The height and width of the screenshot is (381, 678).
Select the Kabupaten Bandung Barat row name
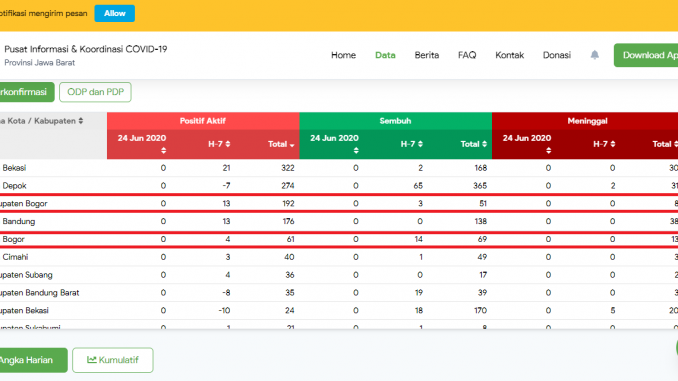pos(39,293)
